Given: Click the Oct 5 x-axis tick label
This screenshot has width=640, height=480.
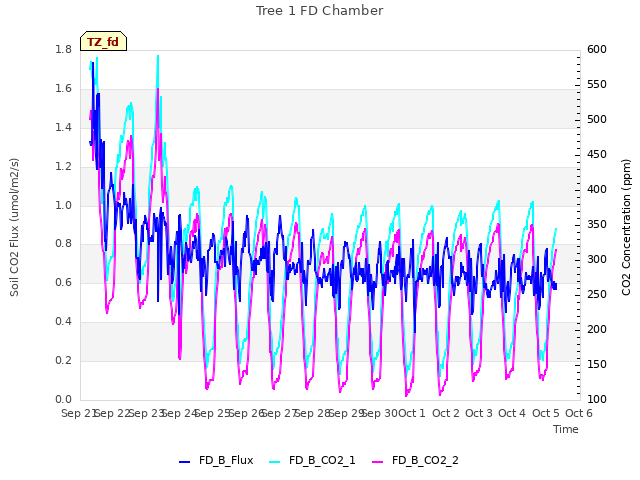Looking at the screenshot, I should (546, 413).
